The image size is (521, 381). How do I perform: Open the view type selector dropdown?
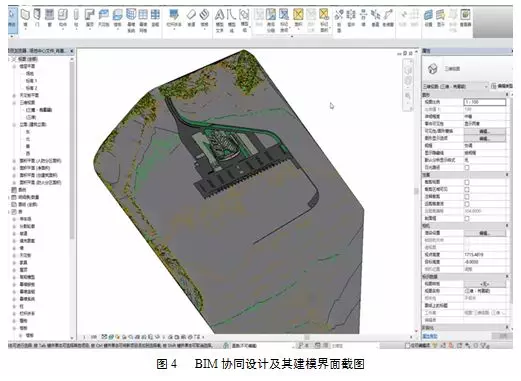pos(455,86)
